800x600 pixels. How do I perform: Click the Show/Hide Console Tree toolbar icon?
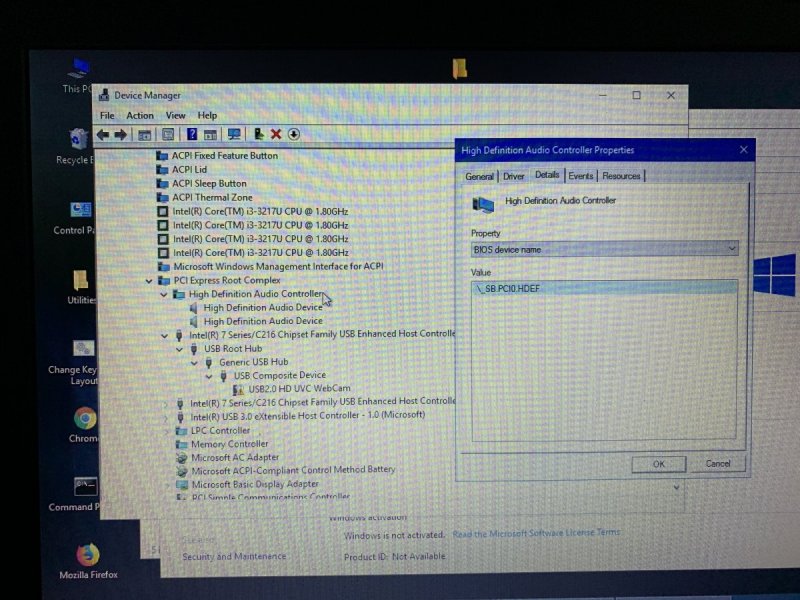pos(144,135)
